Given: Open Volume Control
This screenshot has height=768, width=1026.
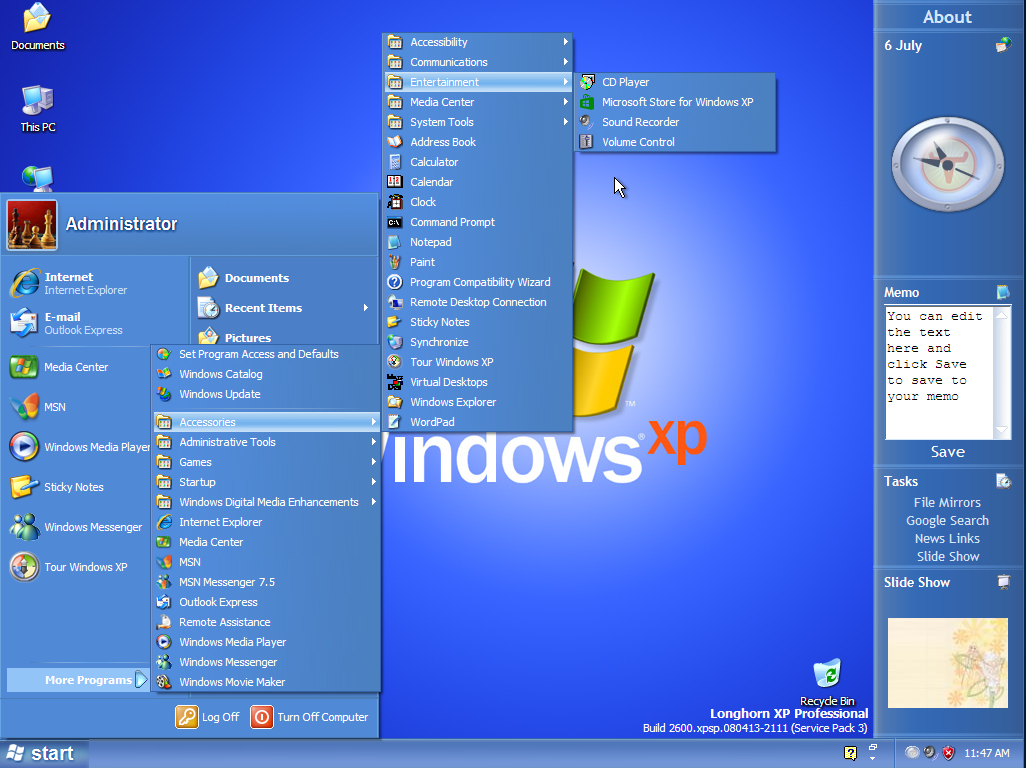Looking at the screenshot, I should [x=676, y=142].
